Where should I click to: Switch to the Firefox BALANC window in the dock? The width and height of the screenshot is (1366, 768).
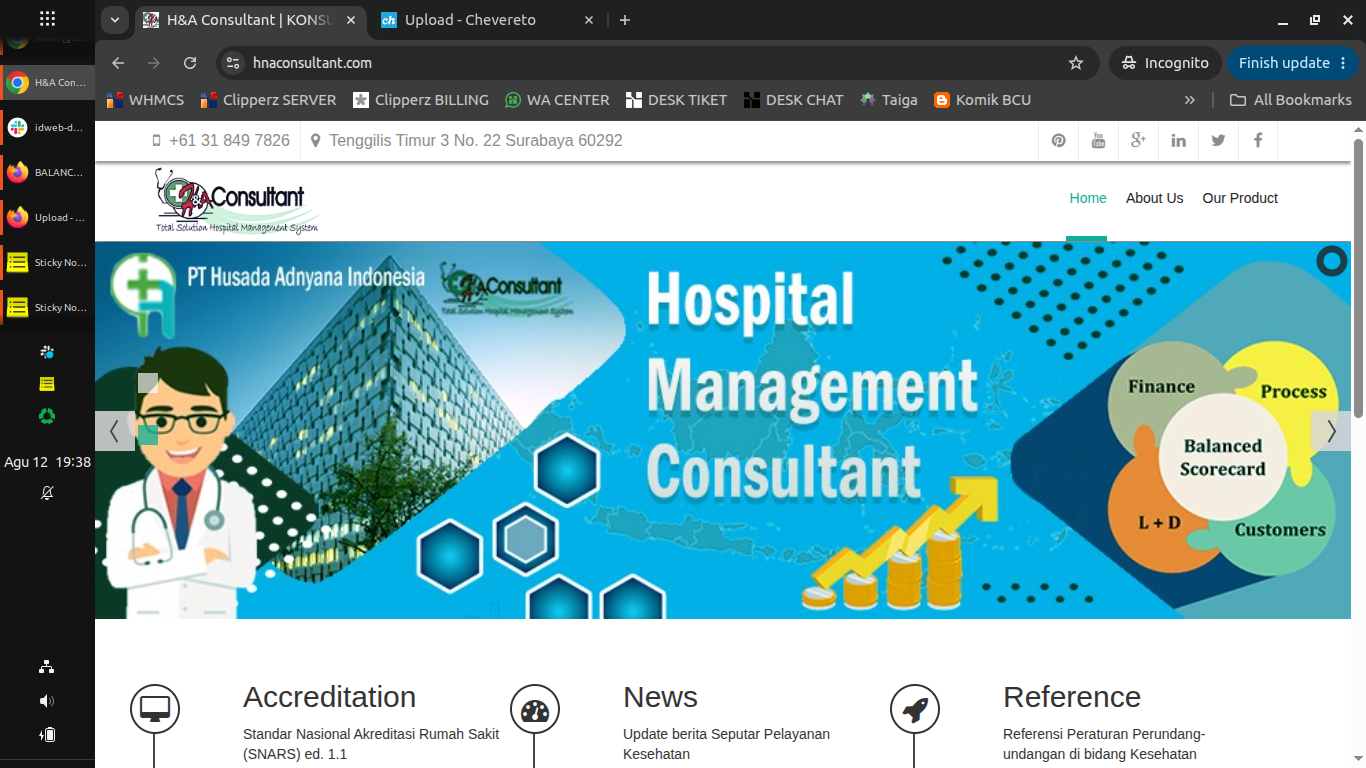click(47, 173)
